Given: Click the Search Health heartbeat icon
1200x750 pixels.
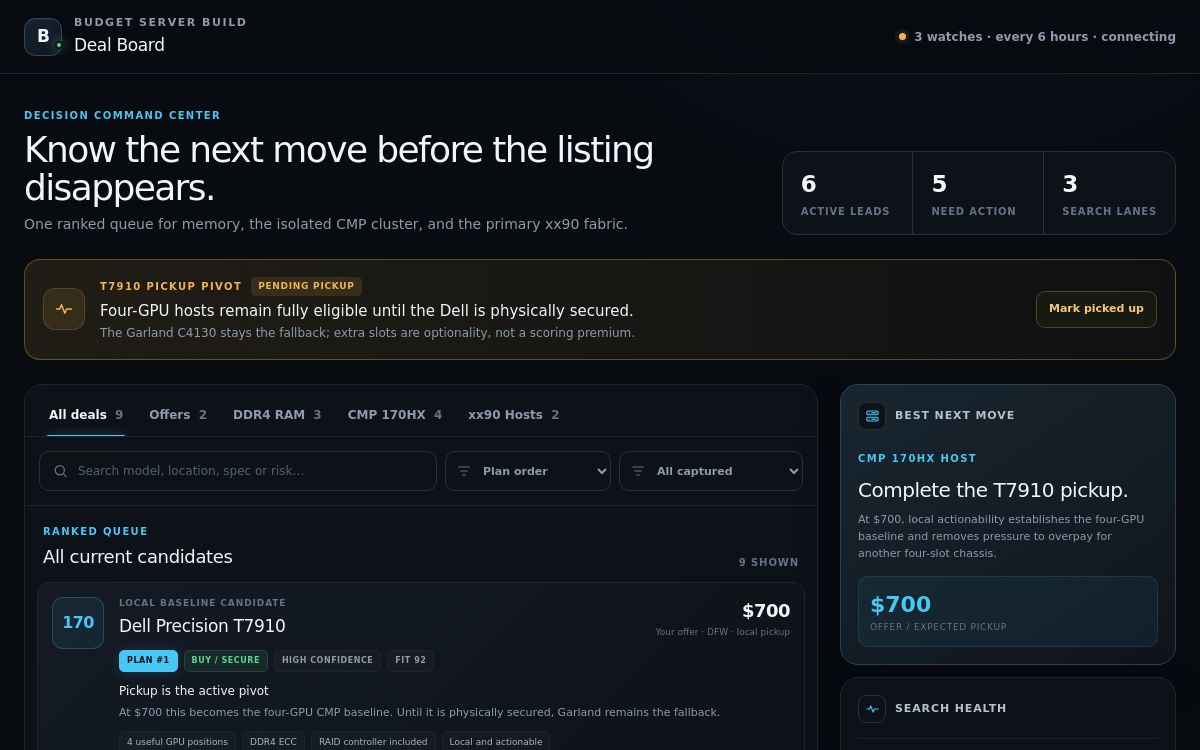Looking at the screenshot, I should 872,708.
